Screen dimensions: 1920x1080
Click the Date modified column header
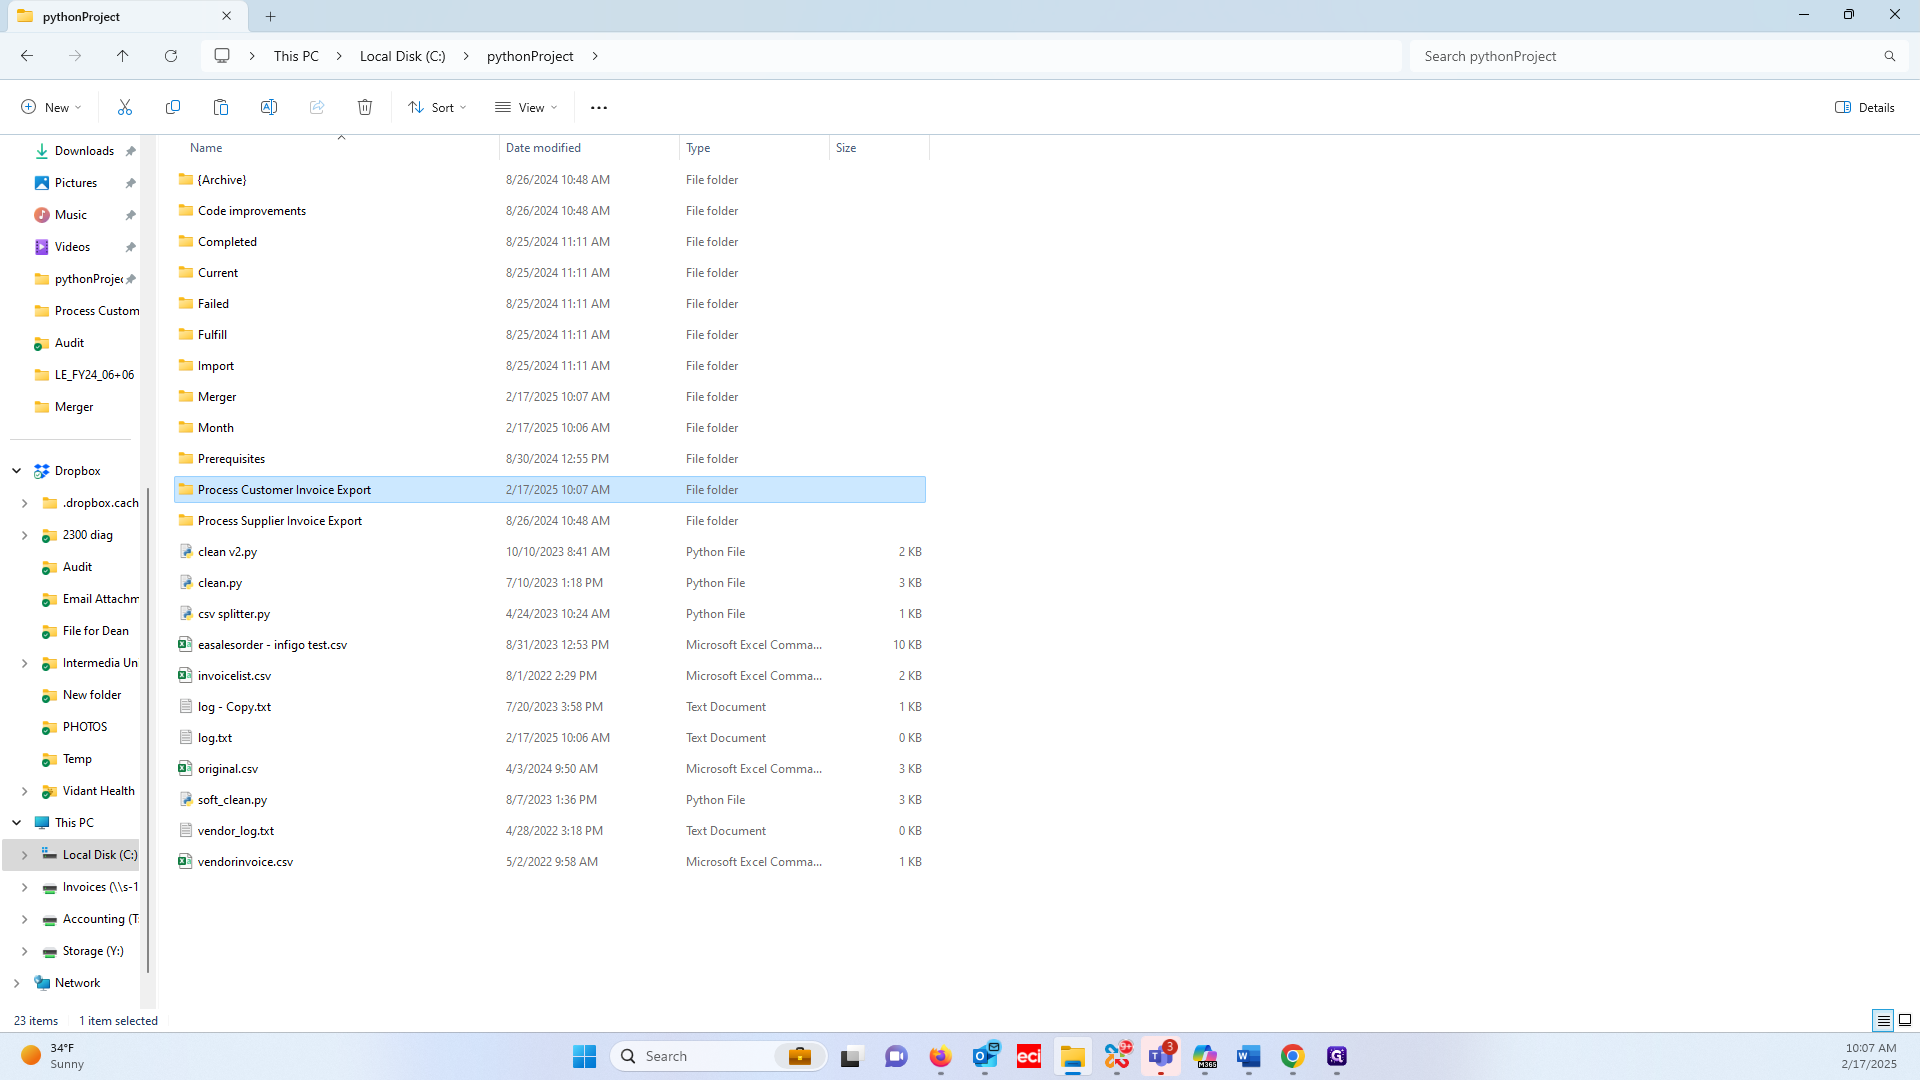tap(543, 148)
